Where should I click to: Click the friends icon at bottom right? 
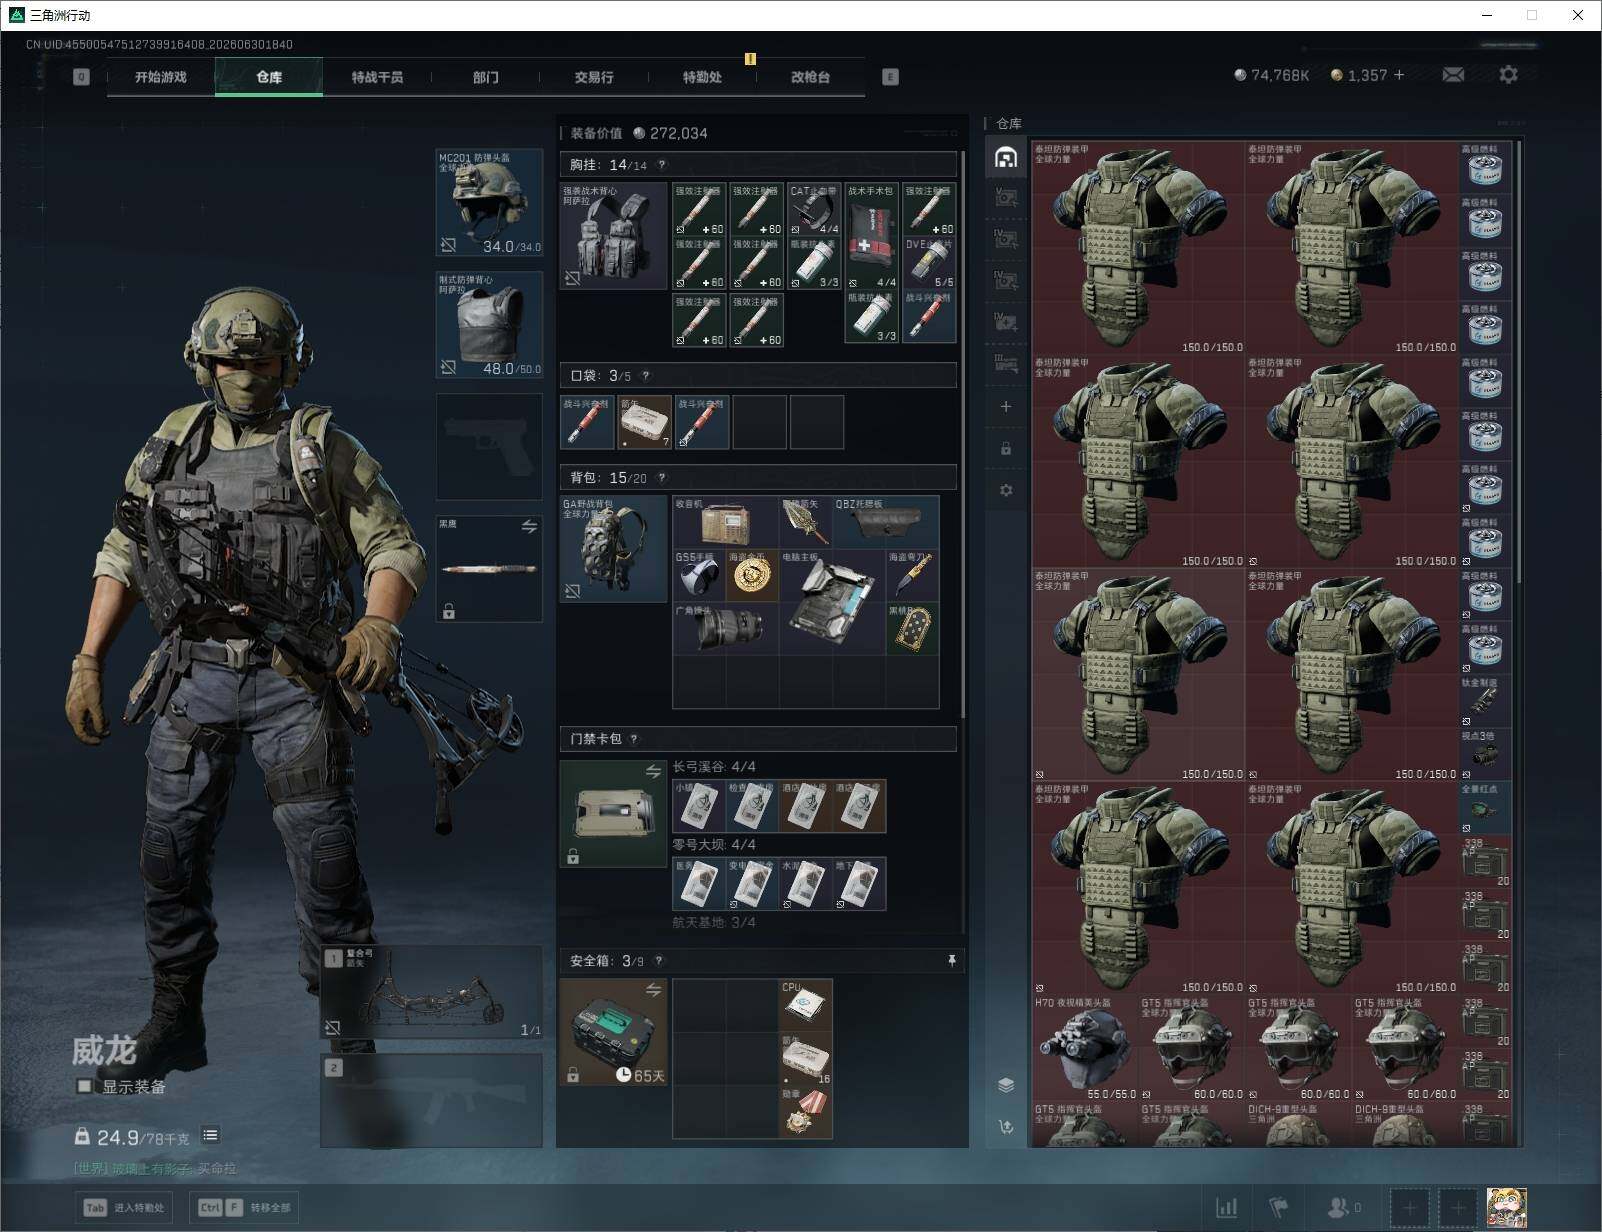tap(1343, 1207)
